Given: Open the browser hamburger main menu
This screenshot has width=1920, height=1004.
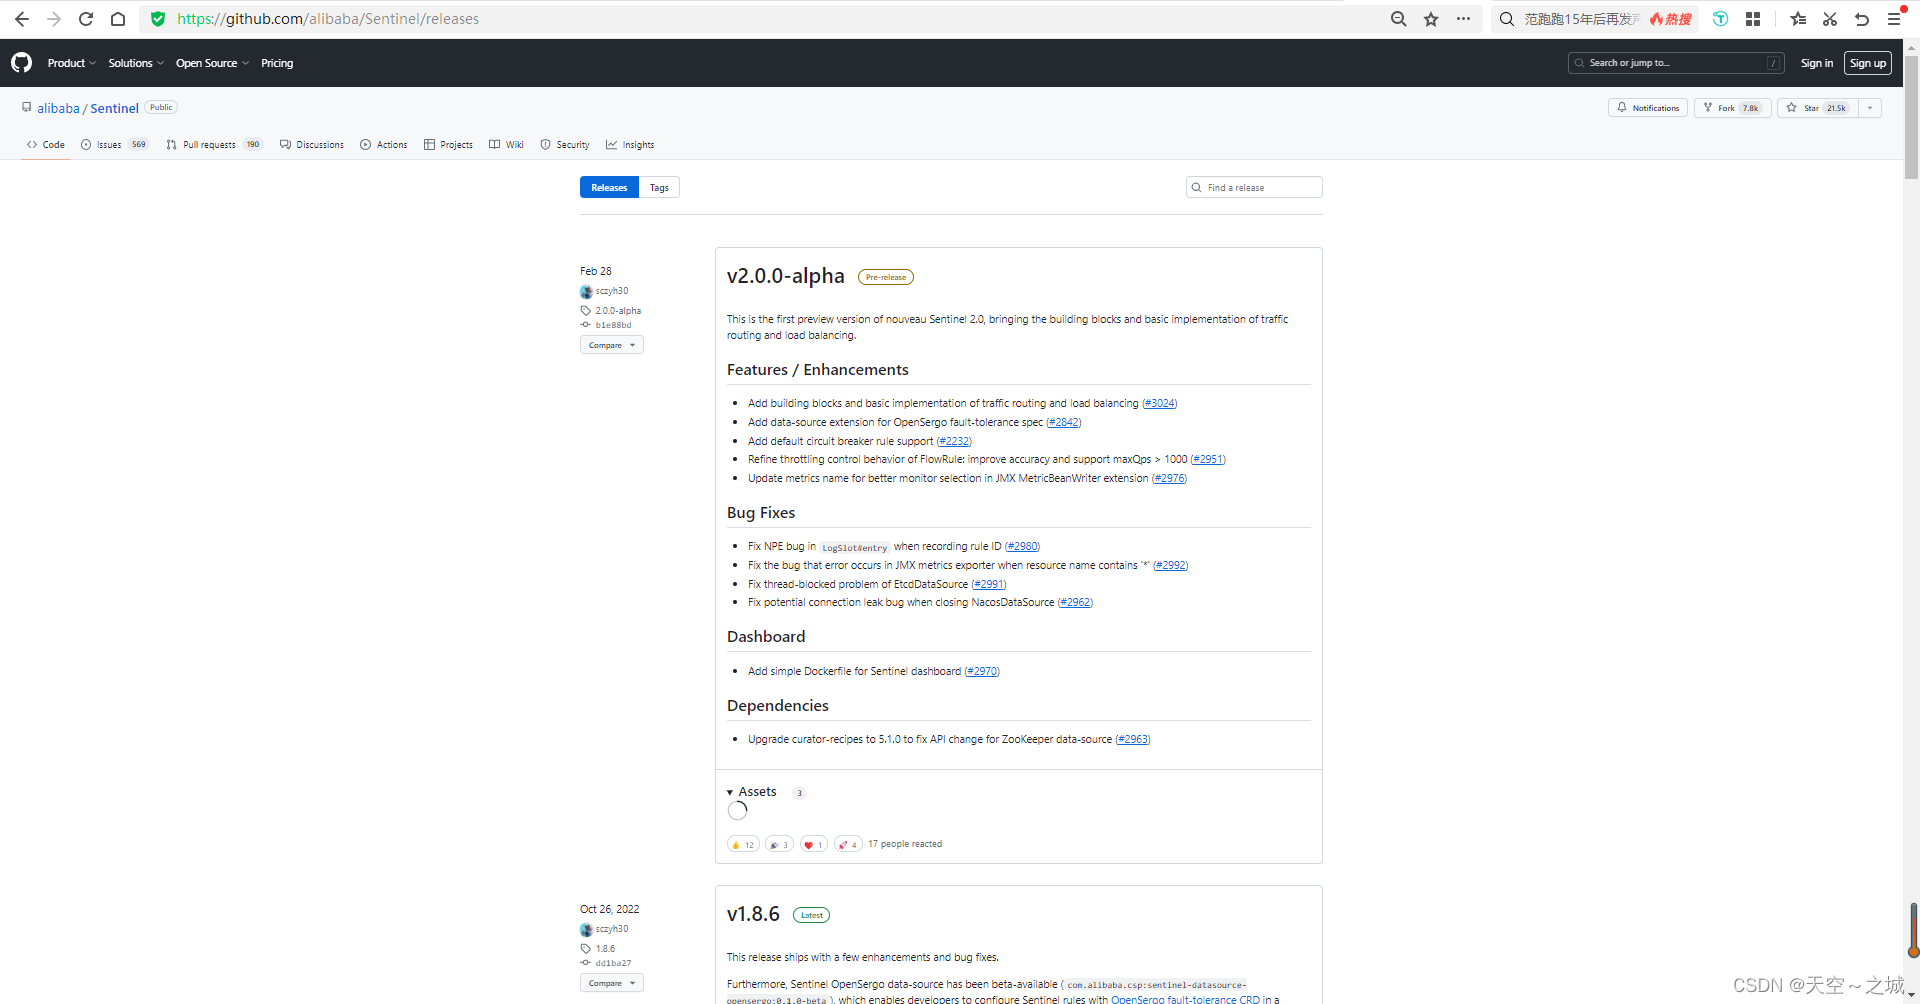Looking at the screenshot, I should (x=1894, y=19).
